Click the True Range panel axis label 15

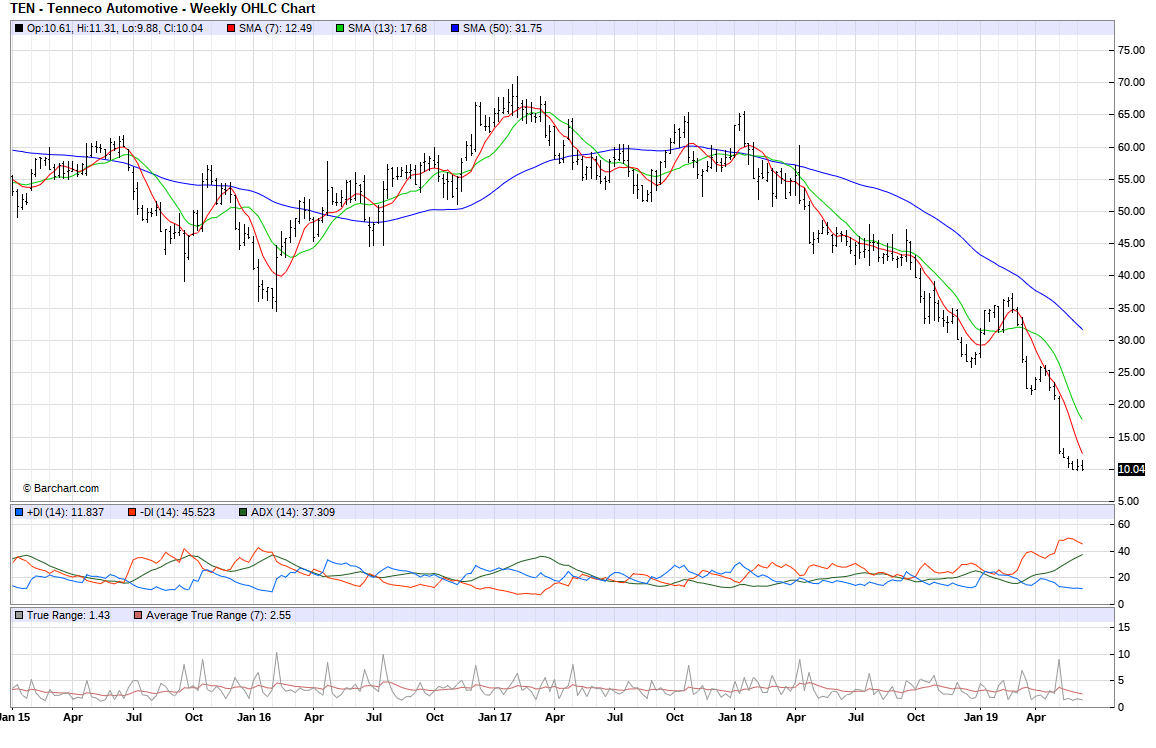pyautogui.click(x=1124, y=628)
